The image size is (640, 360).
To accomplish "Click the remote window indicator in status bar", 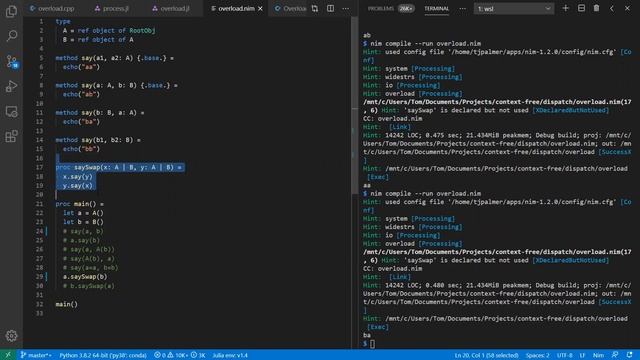I will (x=8, y=355).
